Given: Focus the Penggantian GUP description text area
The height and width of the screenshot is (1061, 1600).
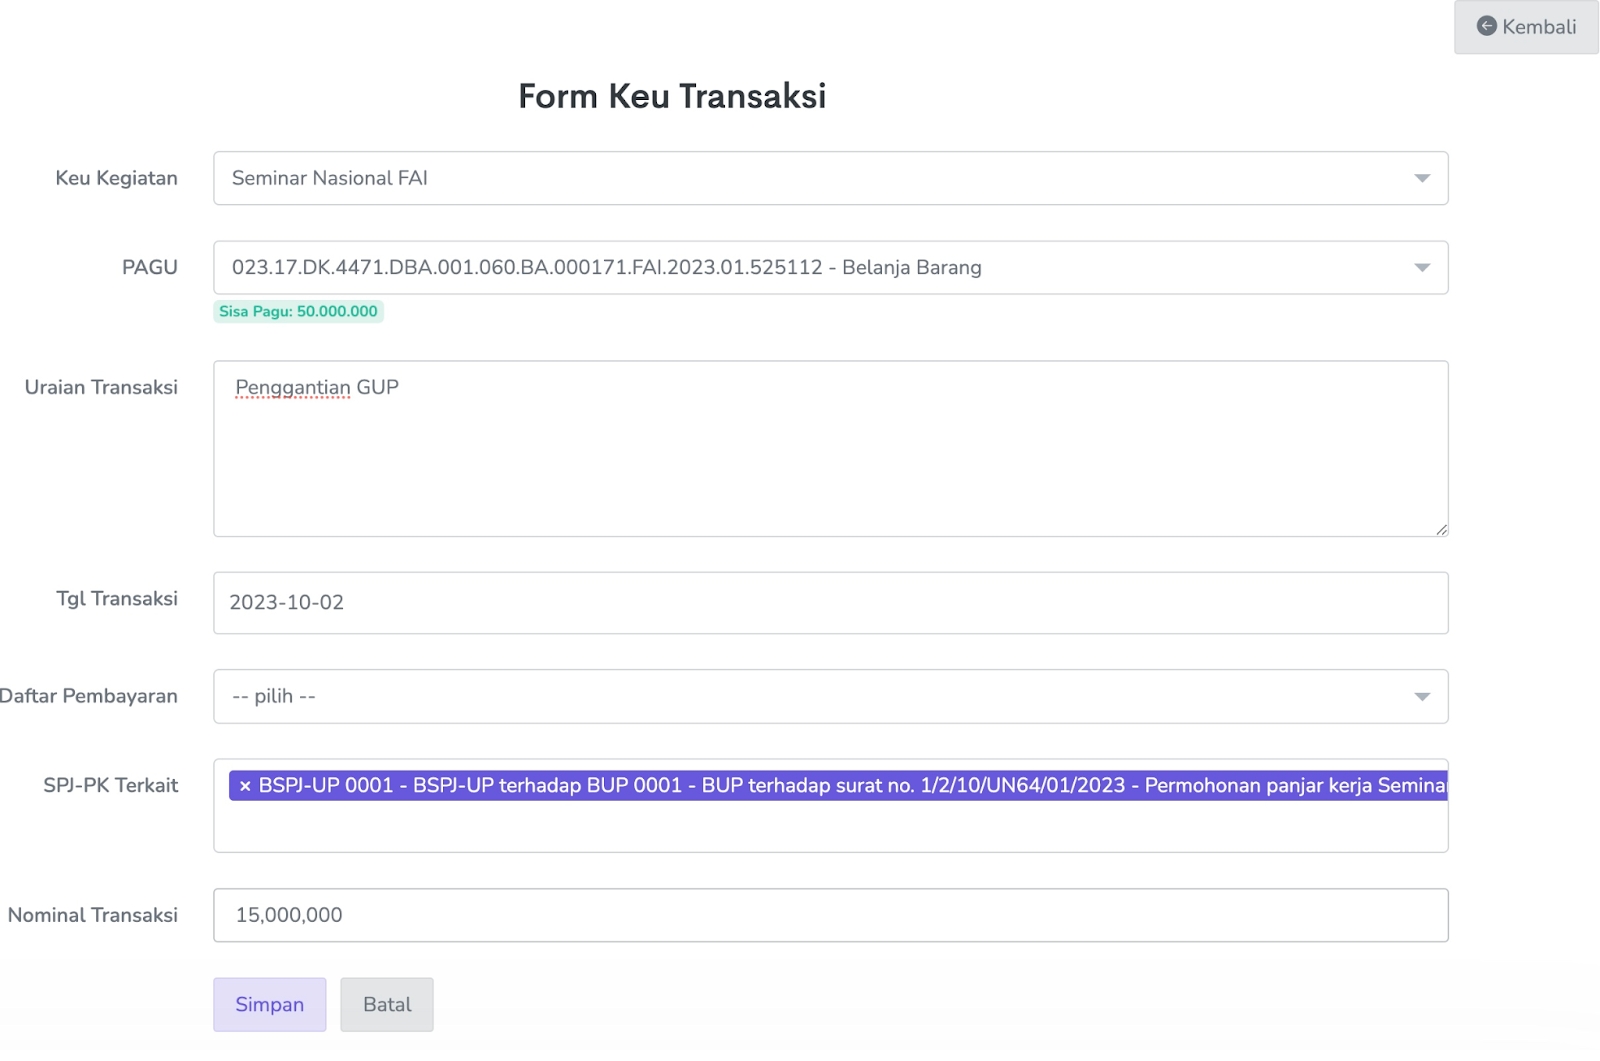Looking at the screenshot, I should pyautogui.click(x=830, y=450).
